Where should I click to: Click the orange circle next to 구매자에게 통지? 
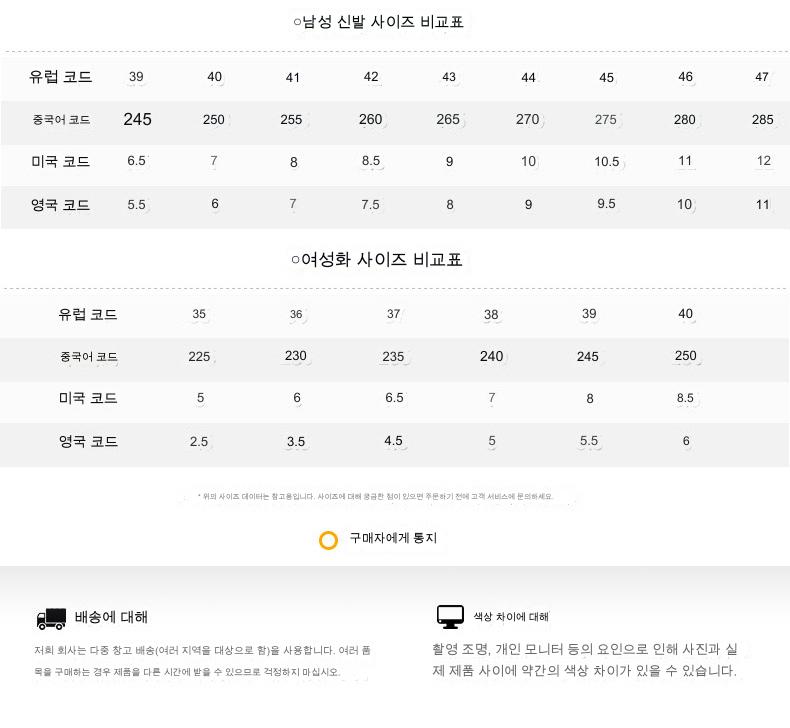click(x=328, y=540)
